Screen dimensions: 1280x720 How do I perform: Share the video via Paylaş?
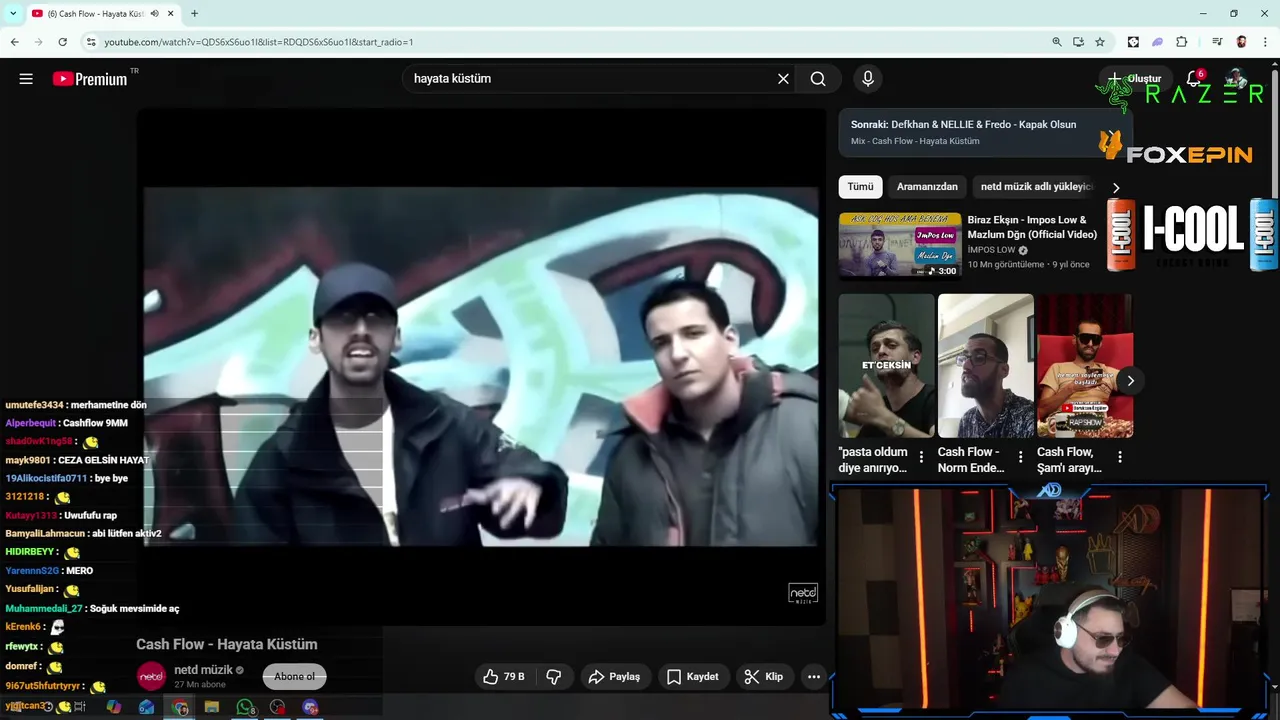coord(614,677)
